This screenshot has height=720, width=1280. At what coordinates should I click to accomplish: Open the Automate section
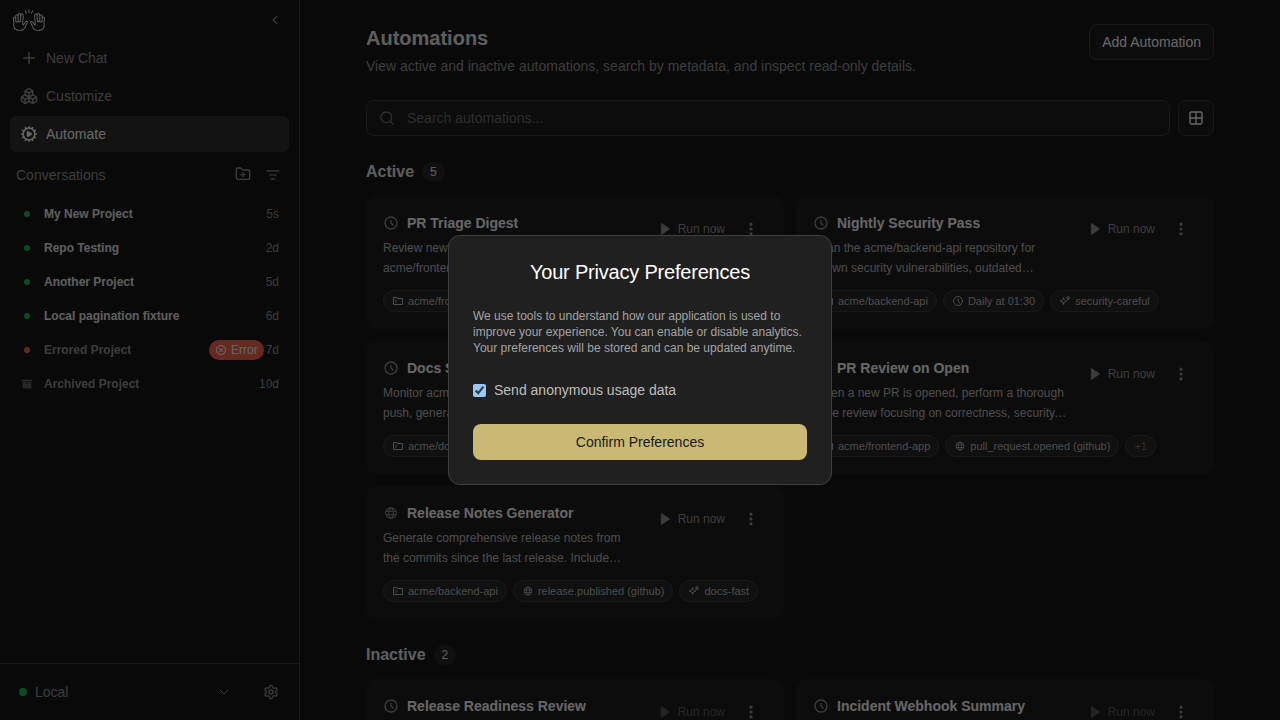click(x=150, y=134)
